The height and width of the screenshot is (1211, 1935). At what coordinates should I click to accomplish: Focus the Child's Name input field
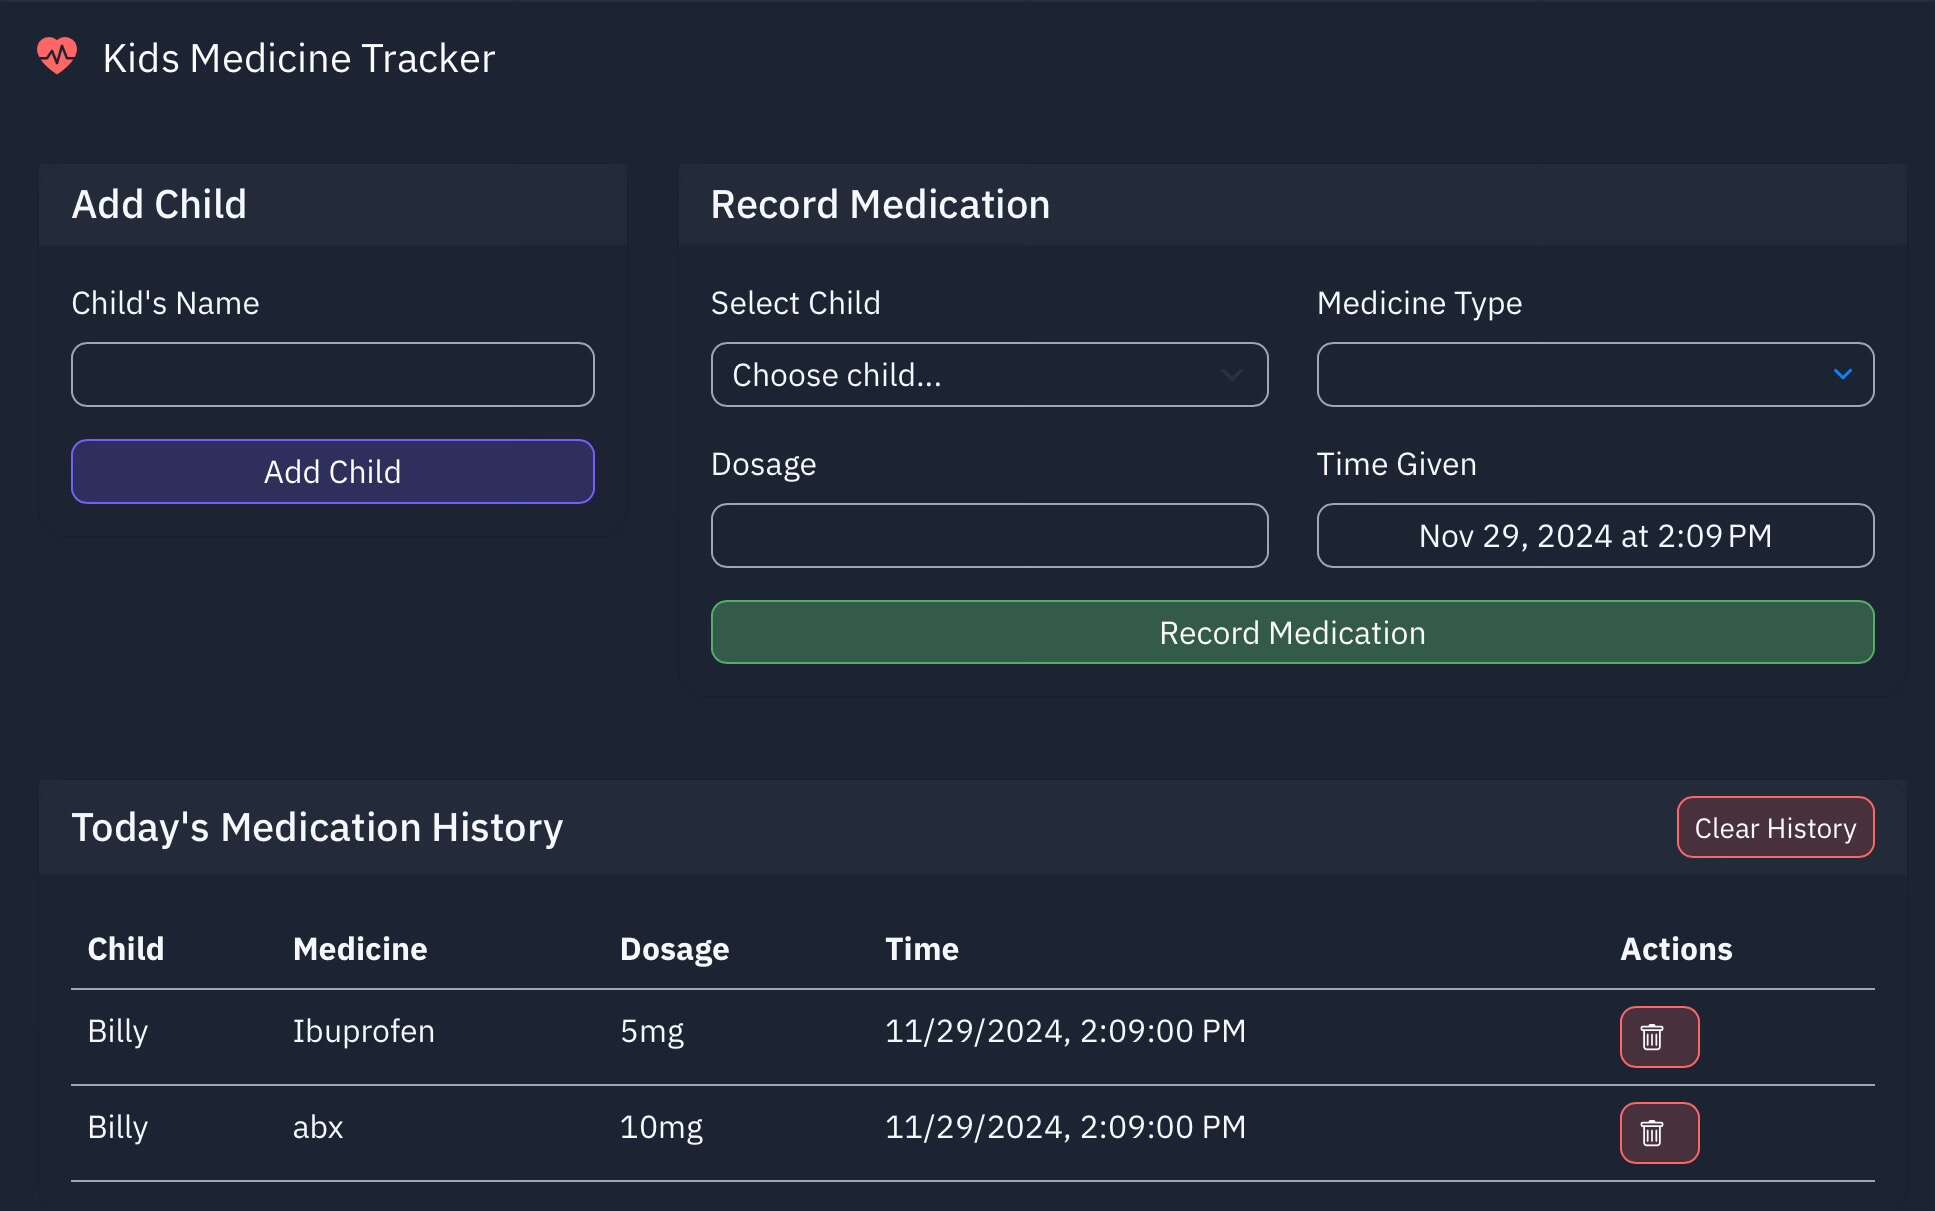[333, 375]
